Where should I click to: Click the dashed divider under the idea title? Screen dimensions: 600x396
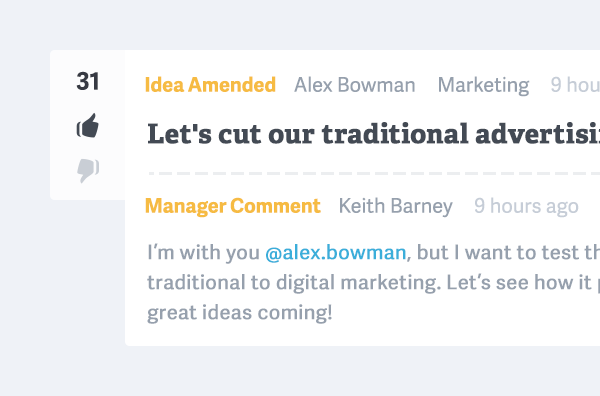[374, 173]
